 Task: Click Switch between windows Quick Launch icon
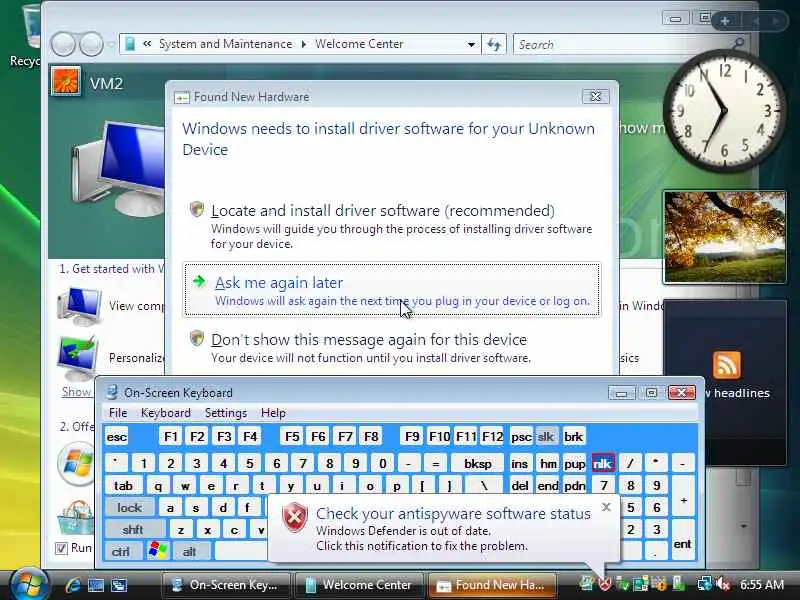(x=119, y=585)
